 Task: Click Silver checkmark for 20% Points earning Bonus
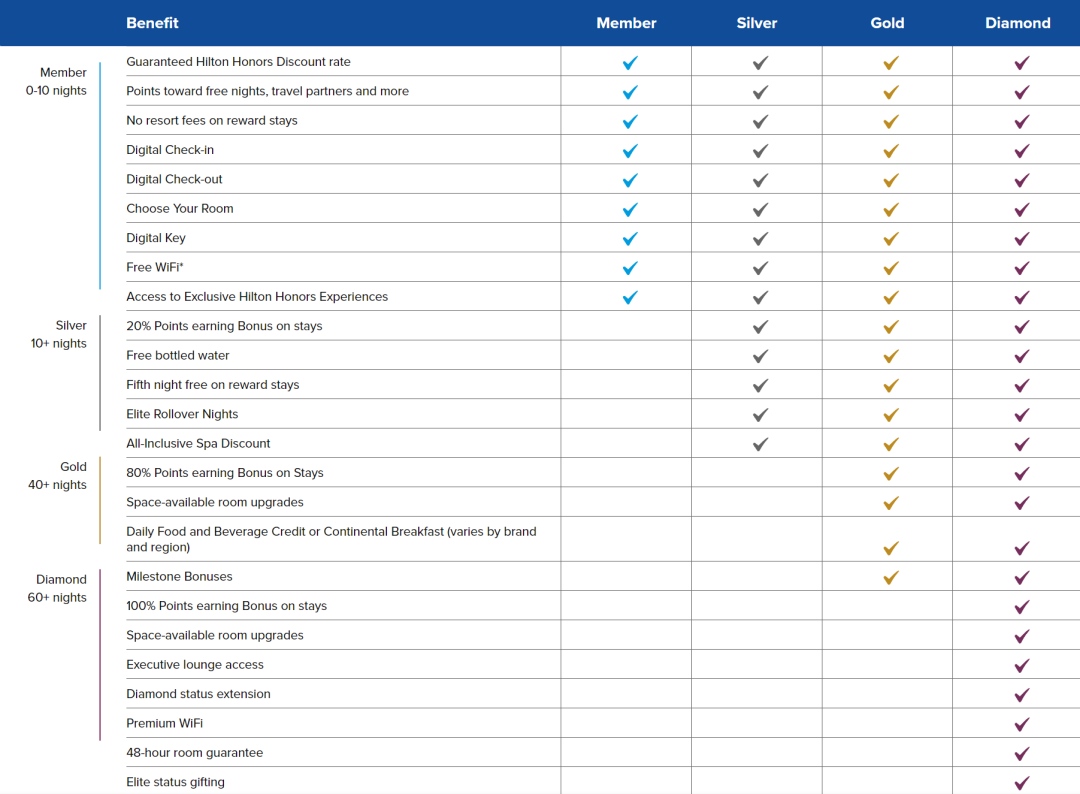[760, 327]
